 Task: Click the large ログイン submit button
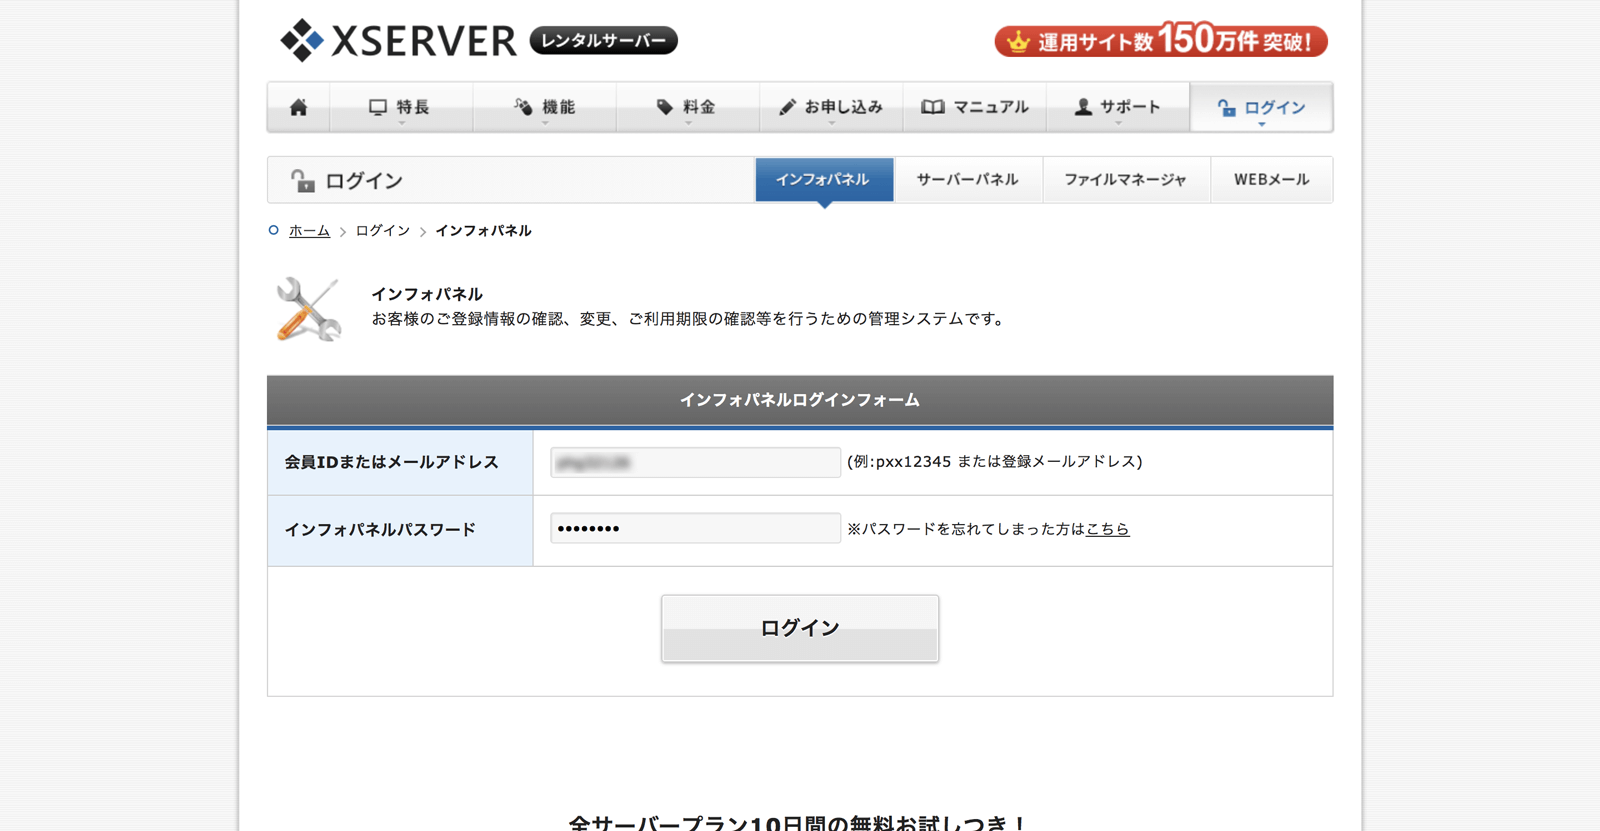pos(800,628)
